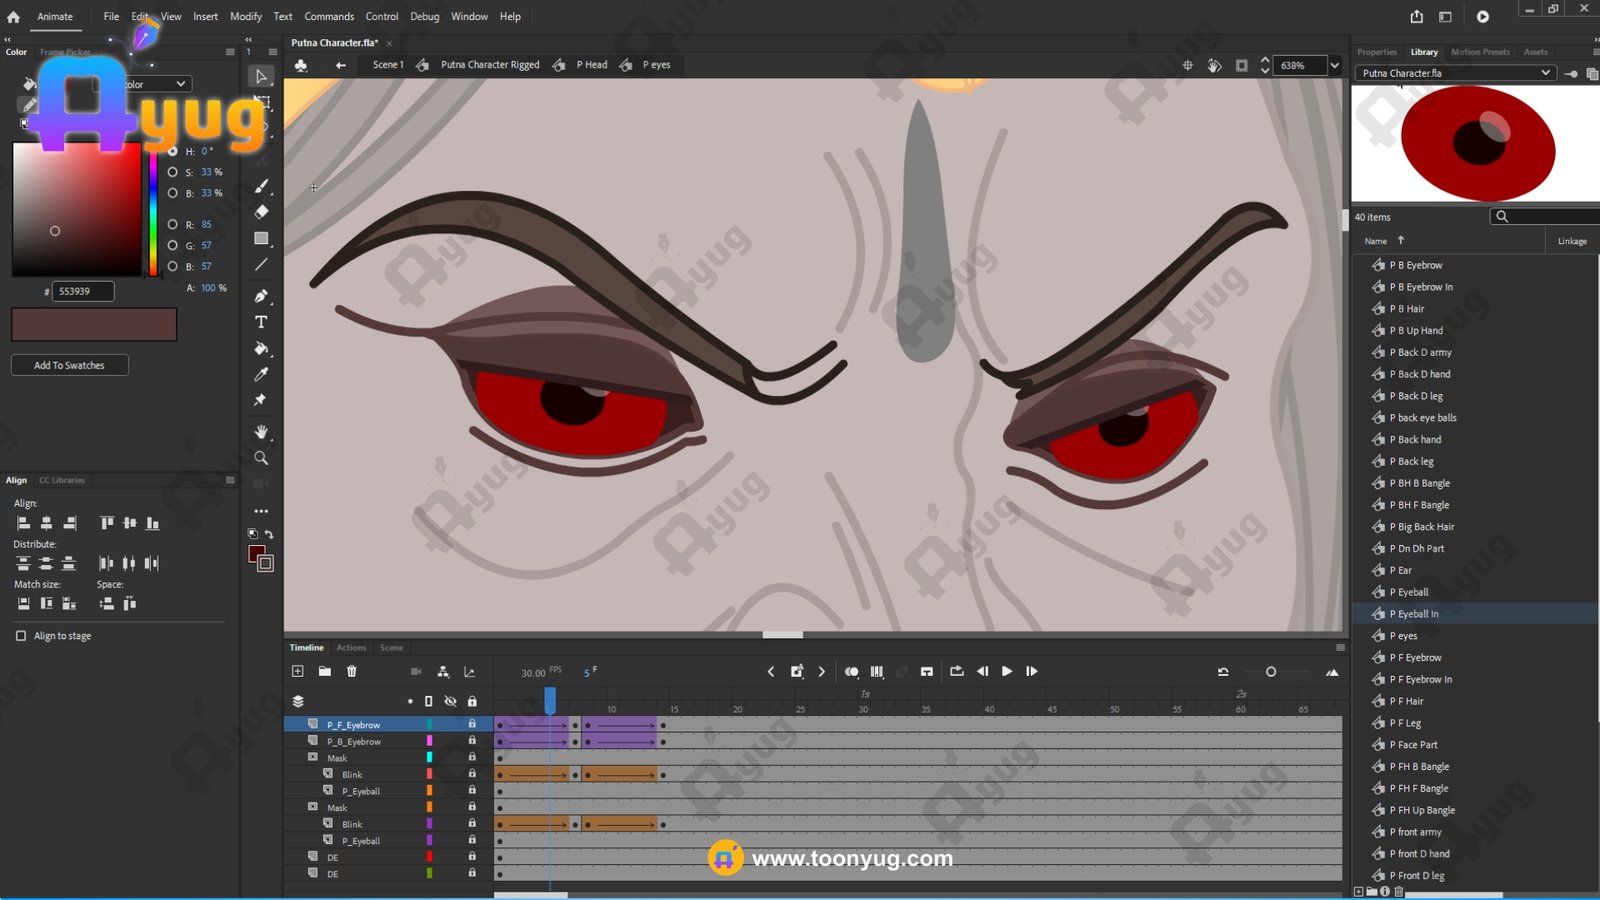Open the Putna Character.fla library dropdown
Image resolution: width=1600 pixels, height=900 pixels.
tap(1545, 73)
